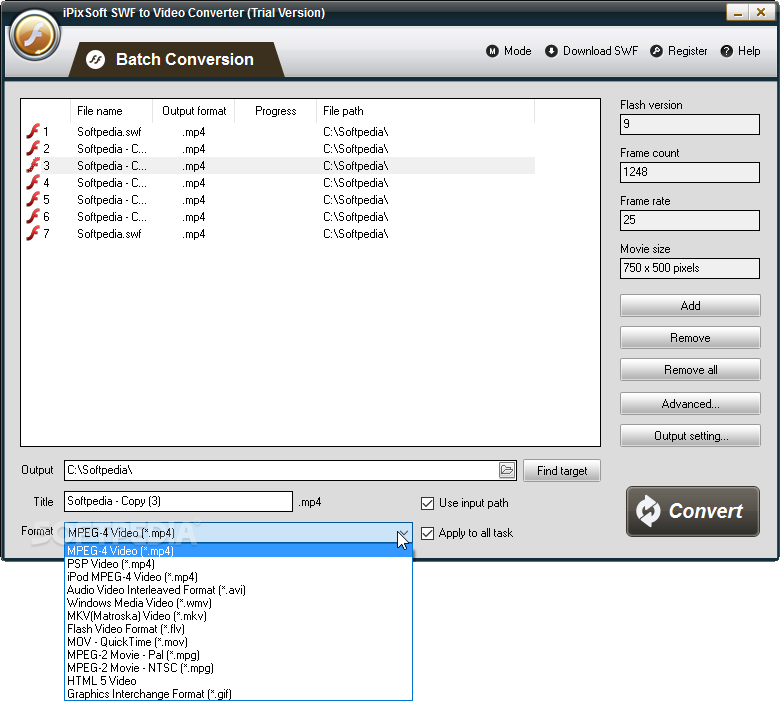Screen dimensions: 780x701
Task: Choose Windows Media Video (*.wmv)
Action: click(238, 602)
